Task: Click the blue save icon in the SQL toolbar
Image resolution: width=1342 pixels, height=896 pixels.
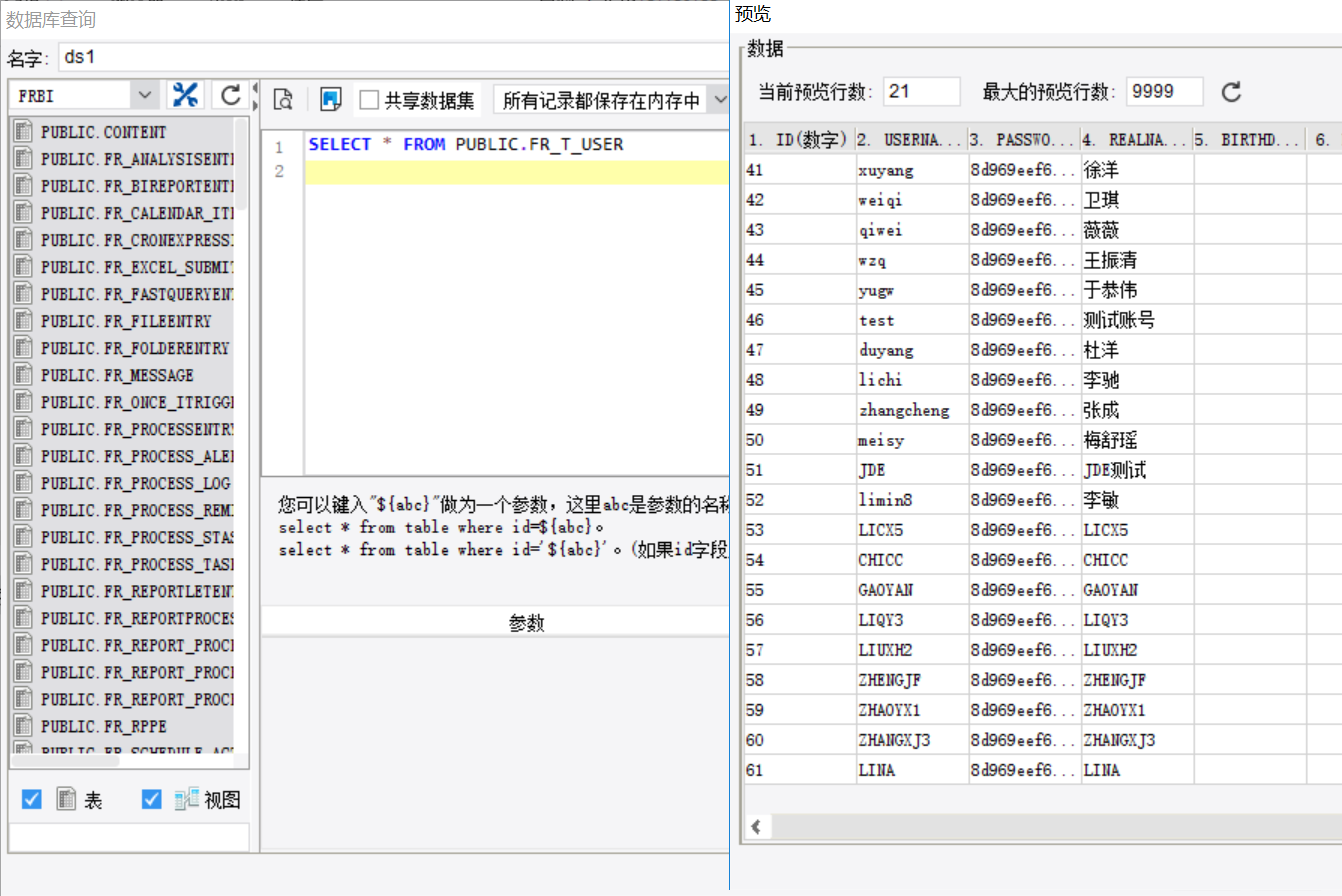Action: (x=331, y=99)
